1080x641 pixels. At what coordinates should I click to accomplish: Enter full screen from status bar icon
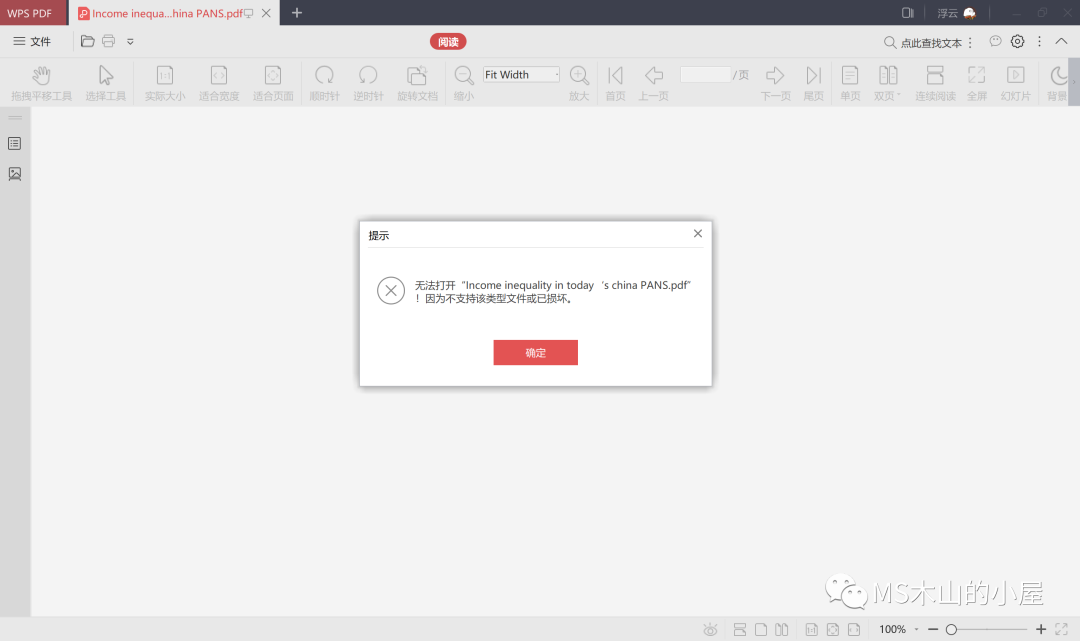click(x=1061, y=629)
